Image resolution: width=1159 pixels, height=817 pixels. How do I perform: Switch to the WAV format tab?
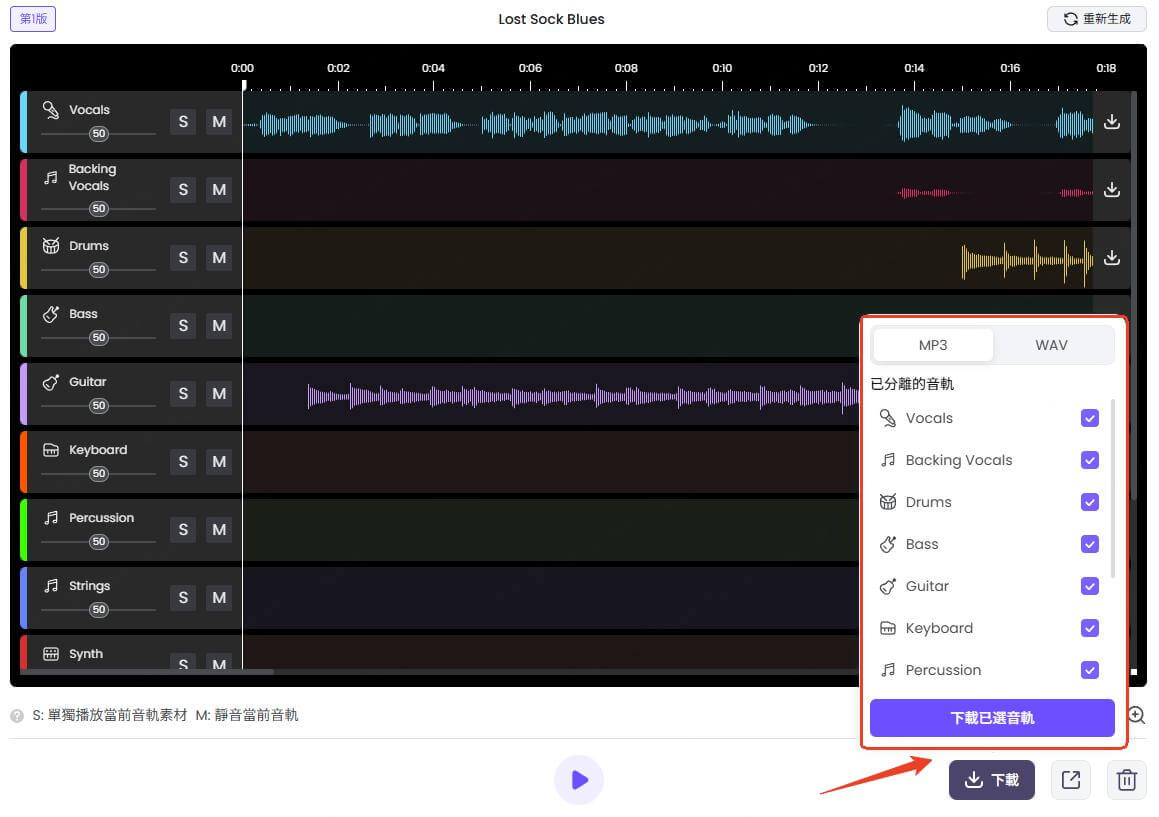pyautogui.click(x=1051, y=345)
